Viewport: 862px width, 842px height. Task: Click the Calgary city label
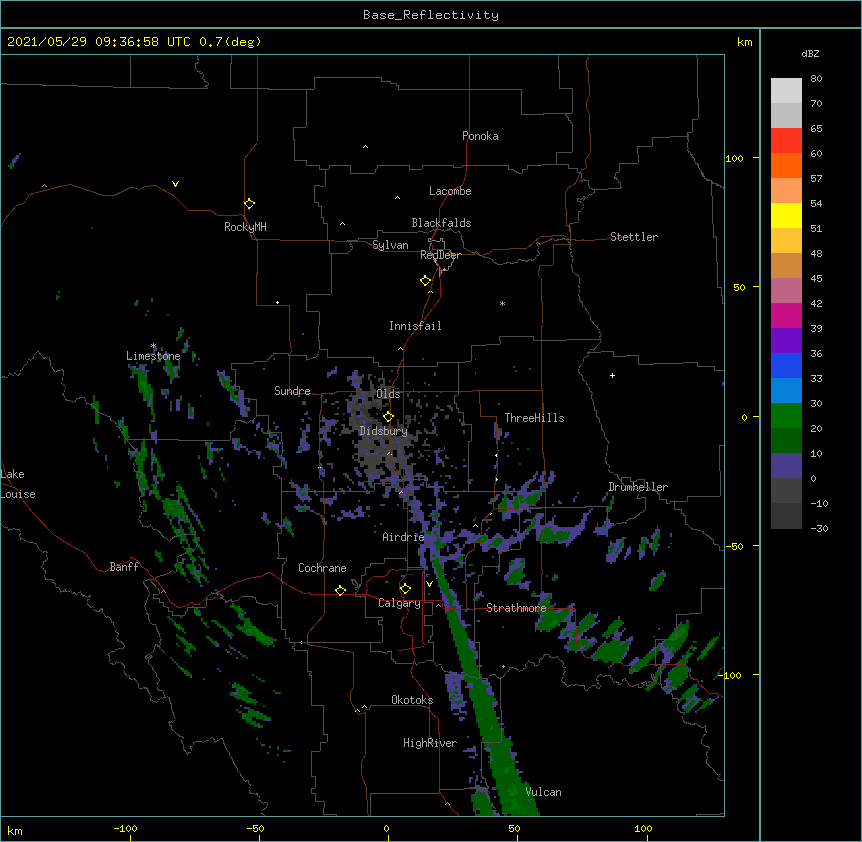tap(399, 603)
